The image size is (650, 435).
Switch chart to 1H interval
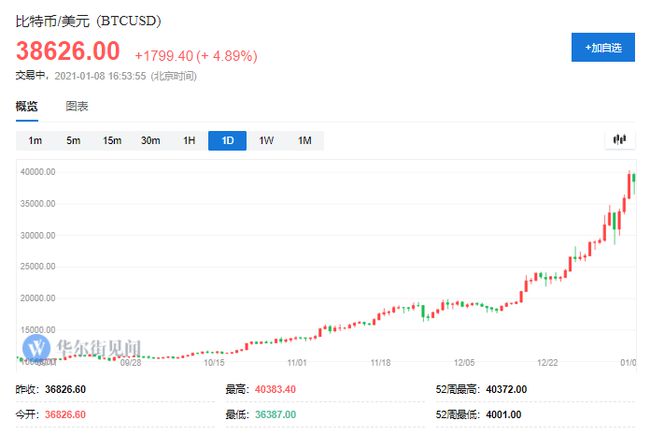(189, 141)
